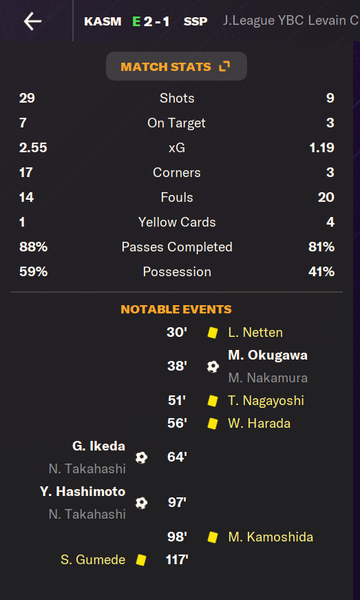Click M. Kamoshida's yellow card icon
This screenshot has width=360, height=600.
pyautogui.click(x=212, y=537)
